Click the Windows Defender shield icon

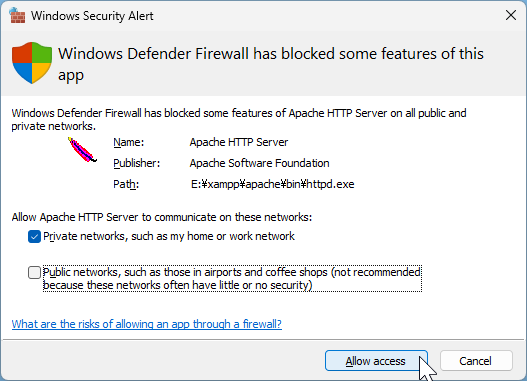click(32, 63)
